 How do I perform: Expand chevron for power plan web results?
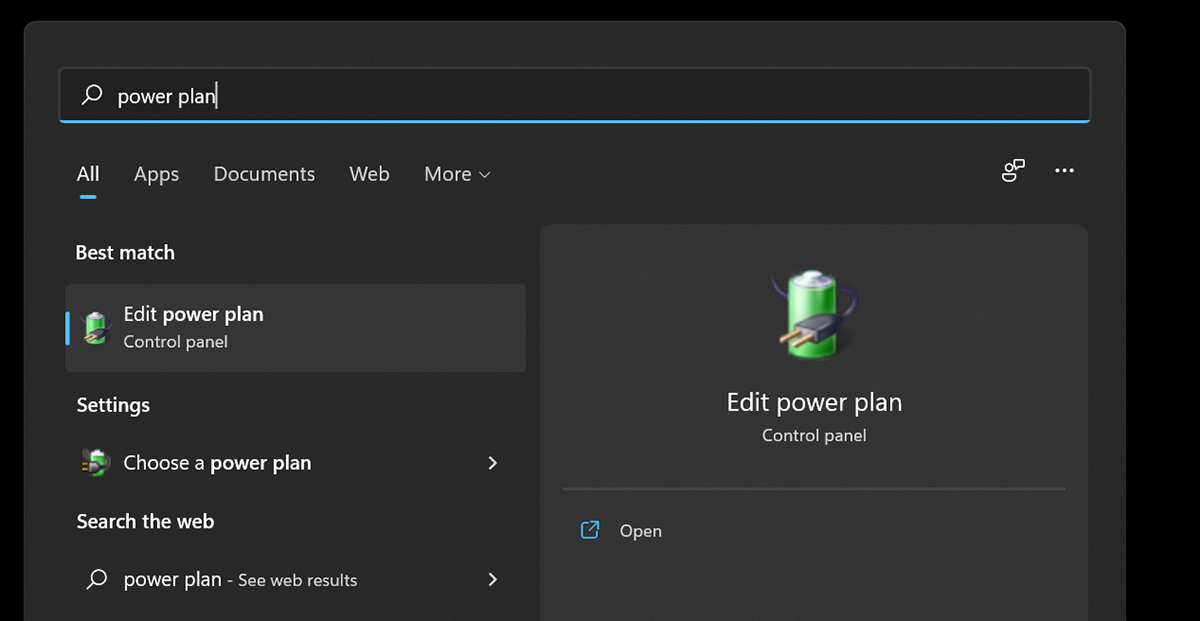[x=492, y=579]
